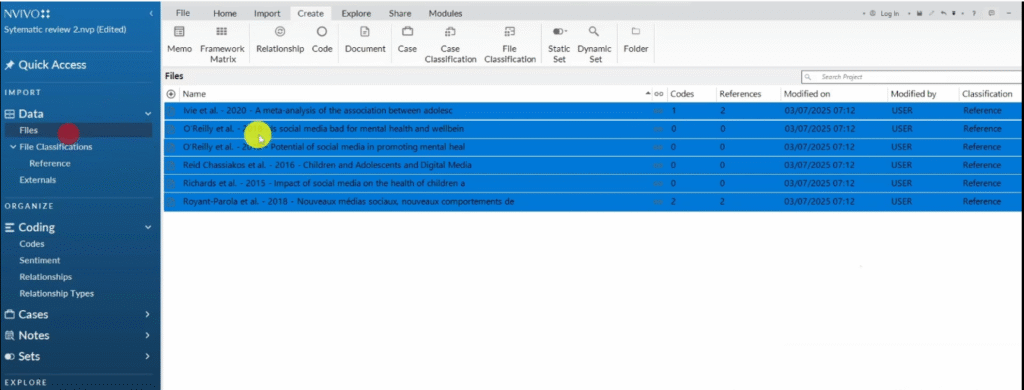Screen dimensions: 1024x390
Task: Open the feedback chat icon
Action: point(992,13)
